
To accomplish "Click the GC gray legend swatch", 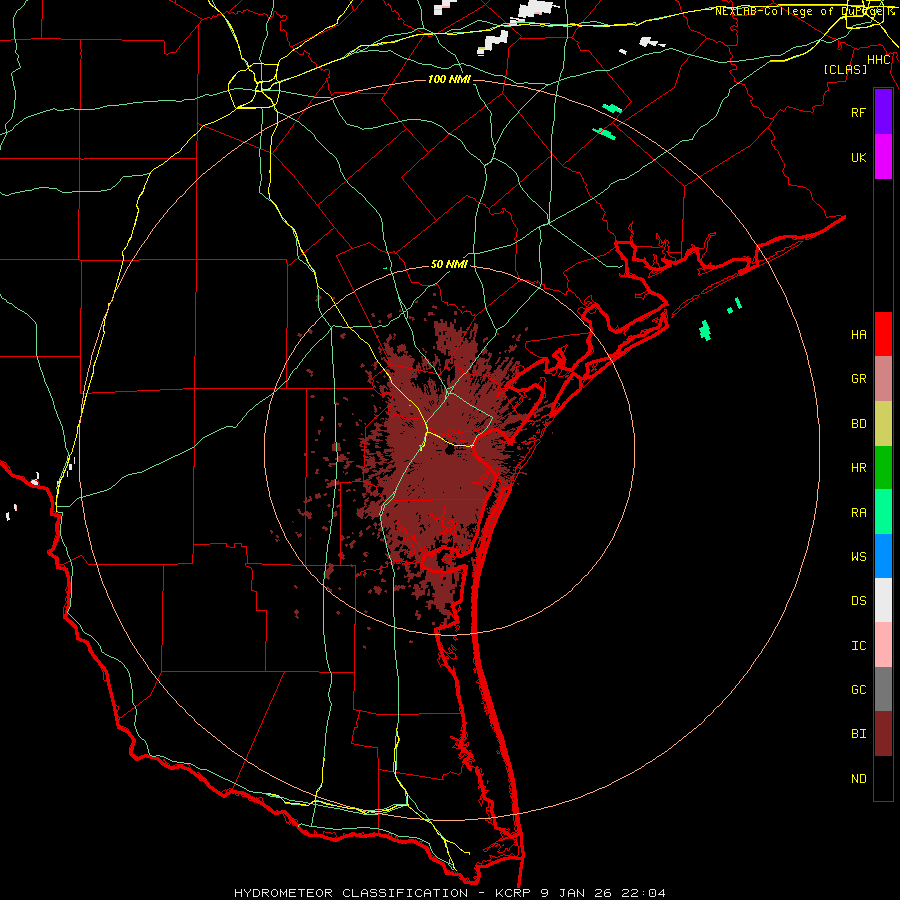I will pyautogui.click(x=883, y=689).
